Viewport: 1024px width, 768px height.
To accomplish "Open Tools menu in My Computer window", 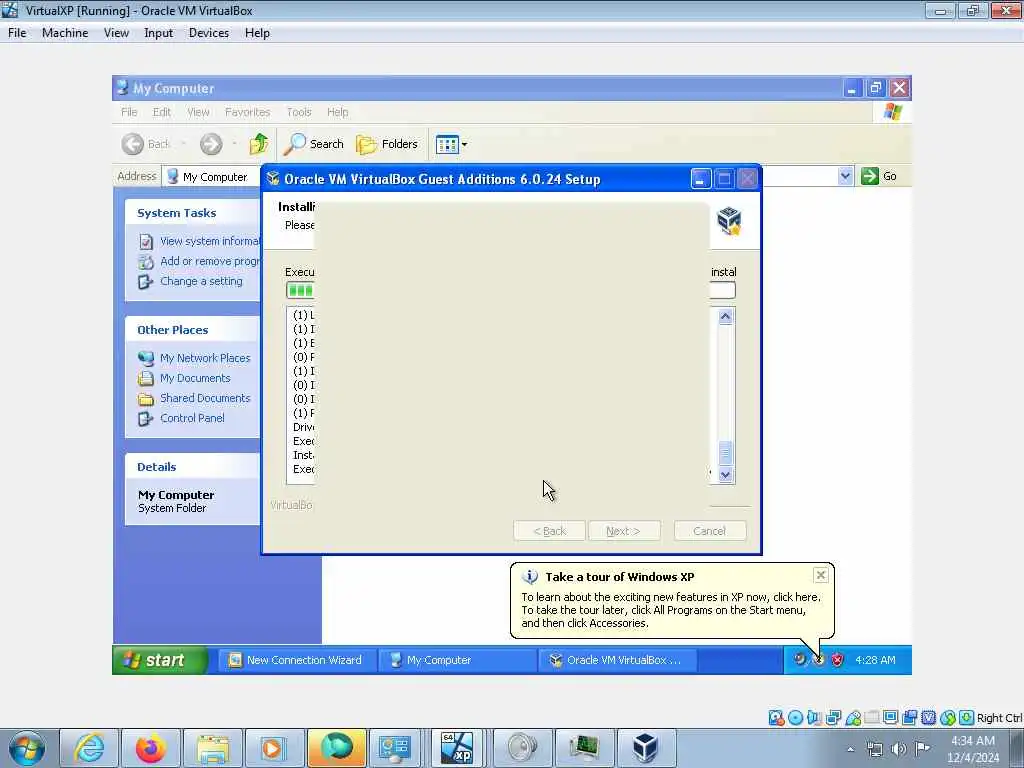I will [x=298, y=112].
